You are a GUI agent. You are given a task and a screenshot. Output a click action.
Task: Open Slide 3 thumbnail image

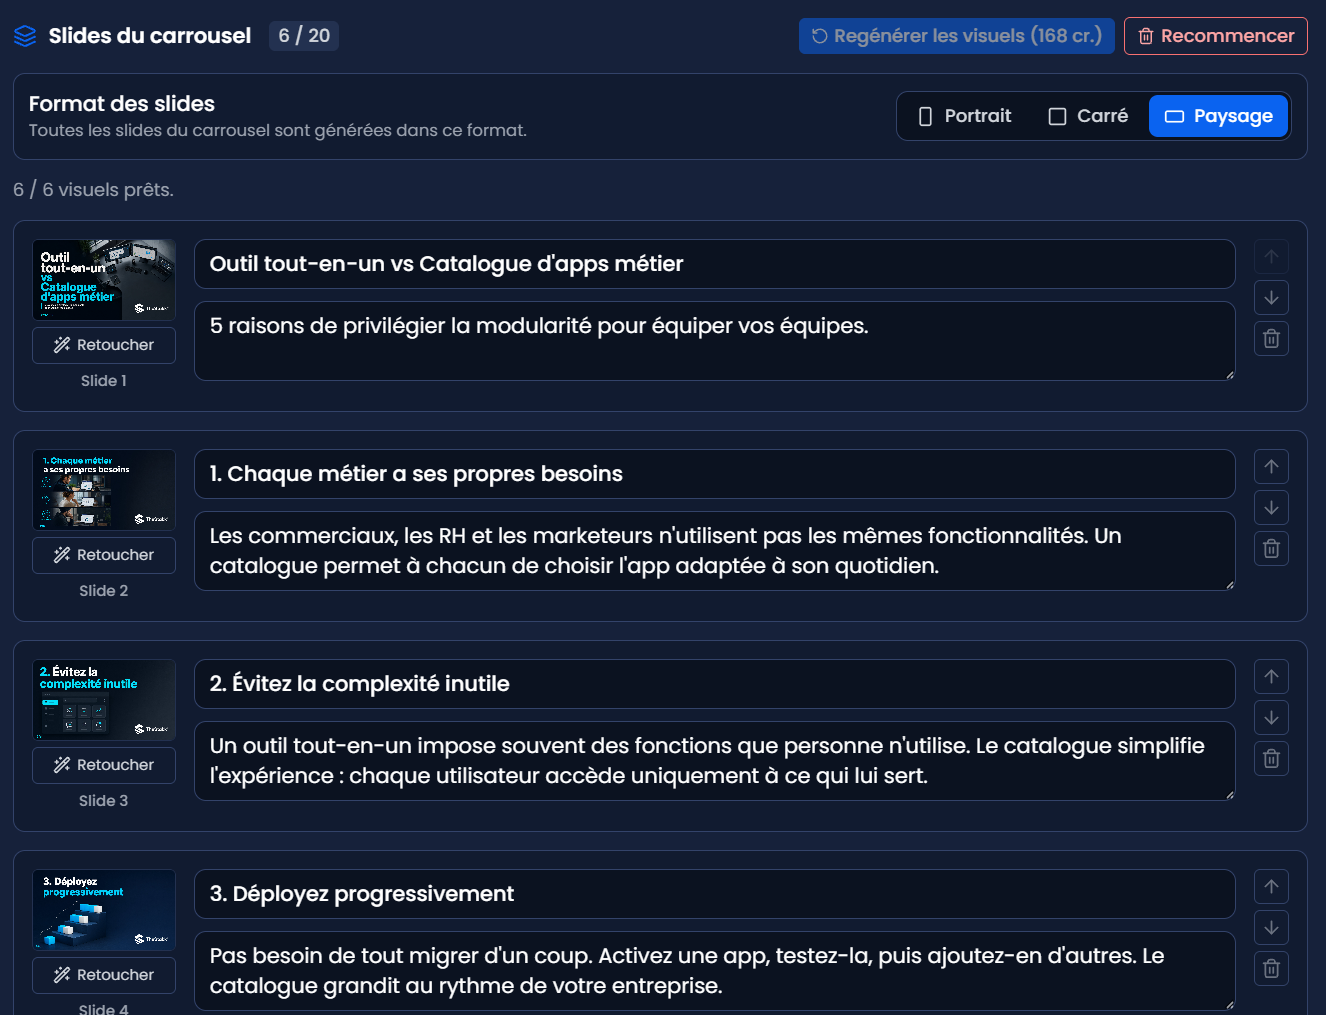coord(104,700)
